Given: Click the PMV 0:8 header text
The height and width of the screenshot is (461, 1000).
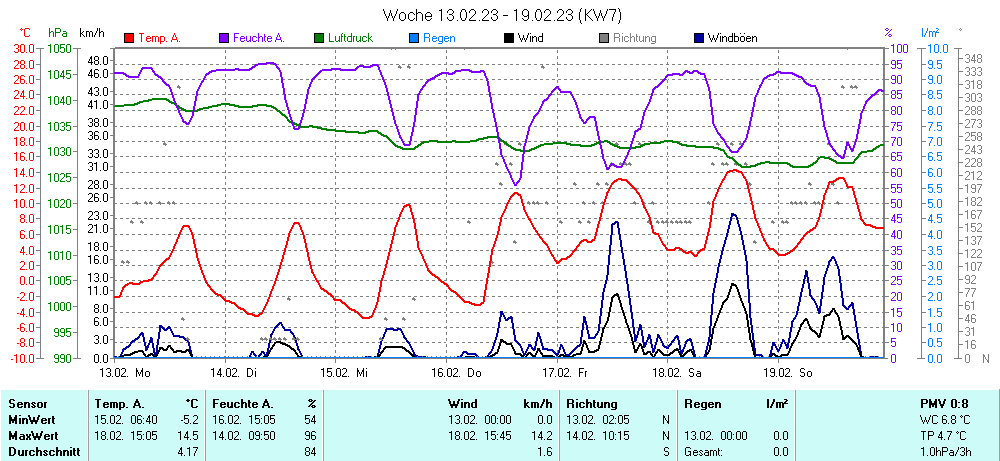Looking at the screenshot, I should pos(945,404).
